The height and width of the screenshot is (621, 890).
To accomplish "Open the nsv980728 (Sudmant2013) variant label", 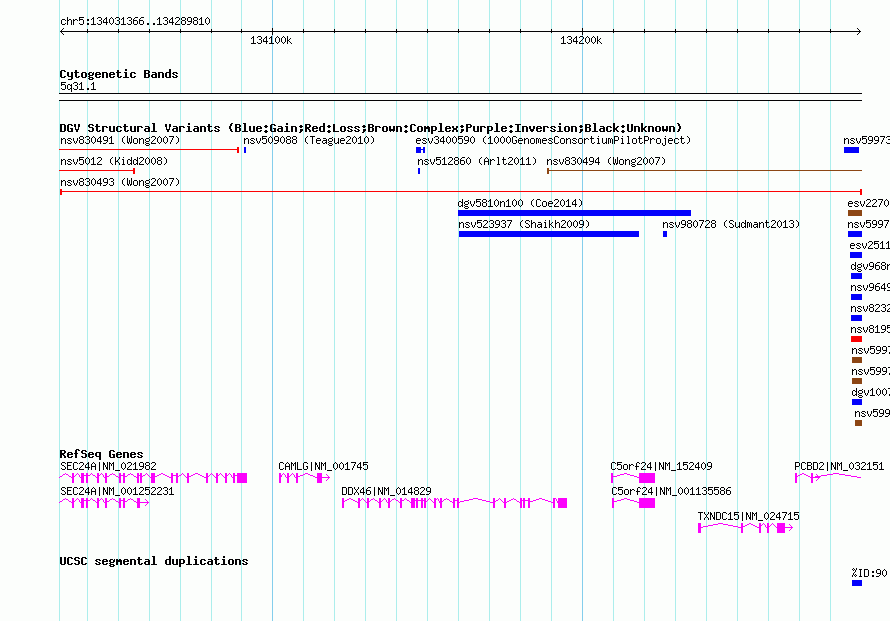I will (731, 224).
